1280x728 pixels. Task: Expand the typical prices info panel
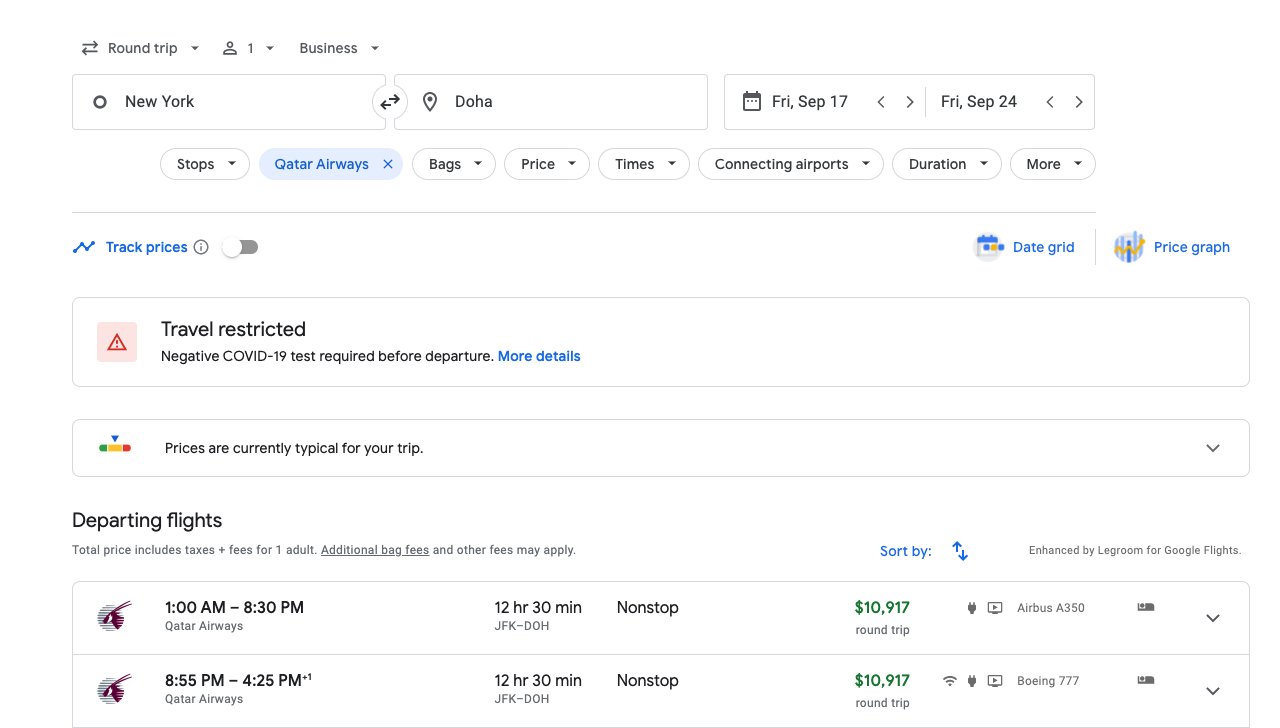click(1213, 448)
